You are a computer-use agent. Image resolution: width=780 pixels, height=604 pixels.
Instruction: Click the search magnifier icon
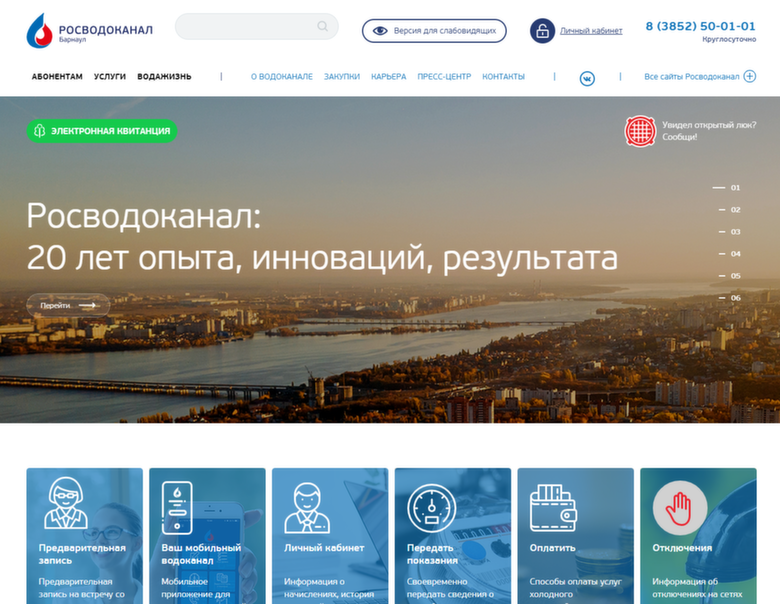click(323, 27)
